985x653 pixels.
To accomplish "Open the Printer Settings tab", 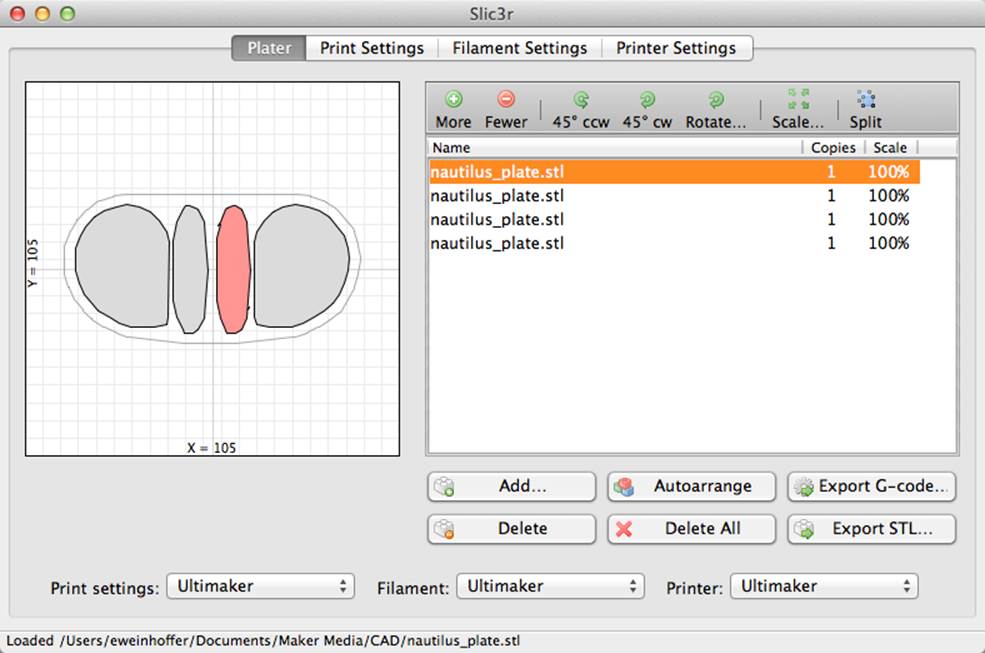I will [x=677, y=48].
